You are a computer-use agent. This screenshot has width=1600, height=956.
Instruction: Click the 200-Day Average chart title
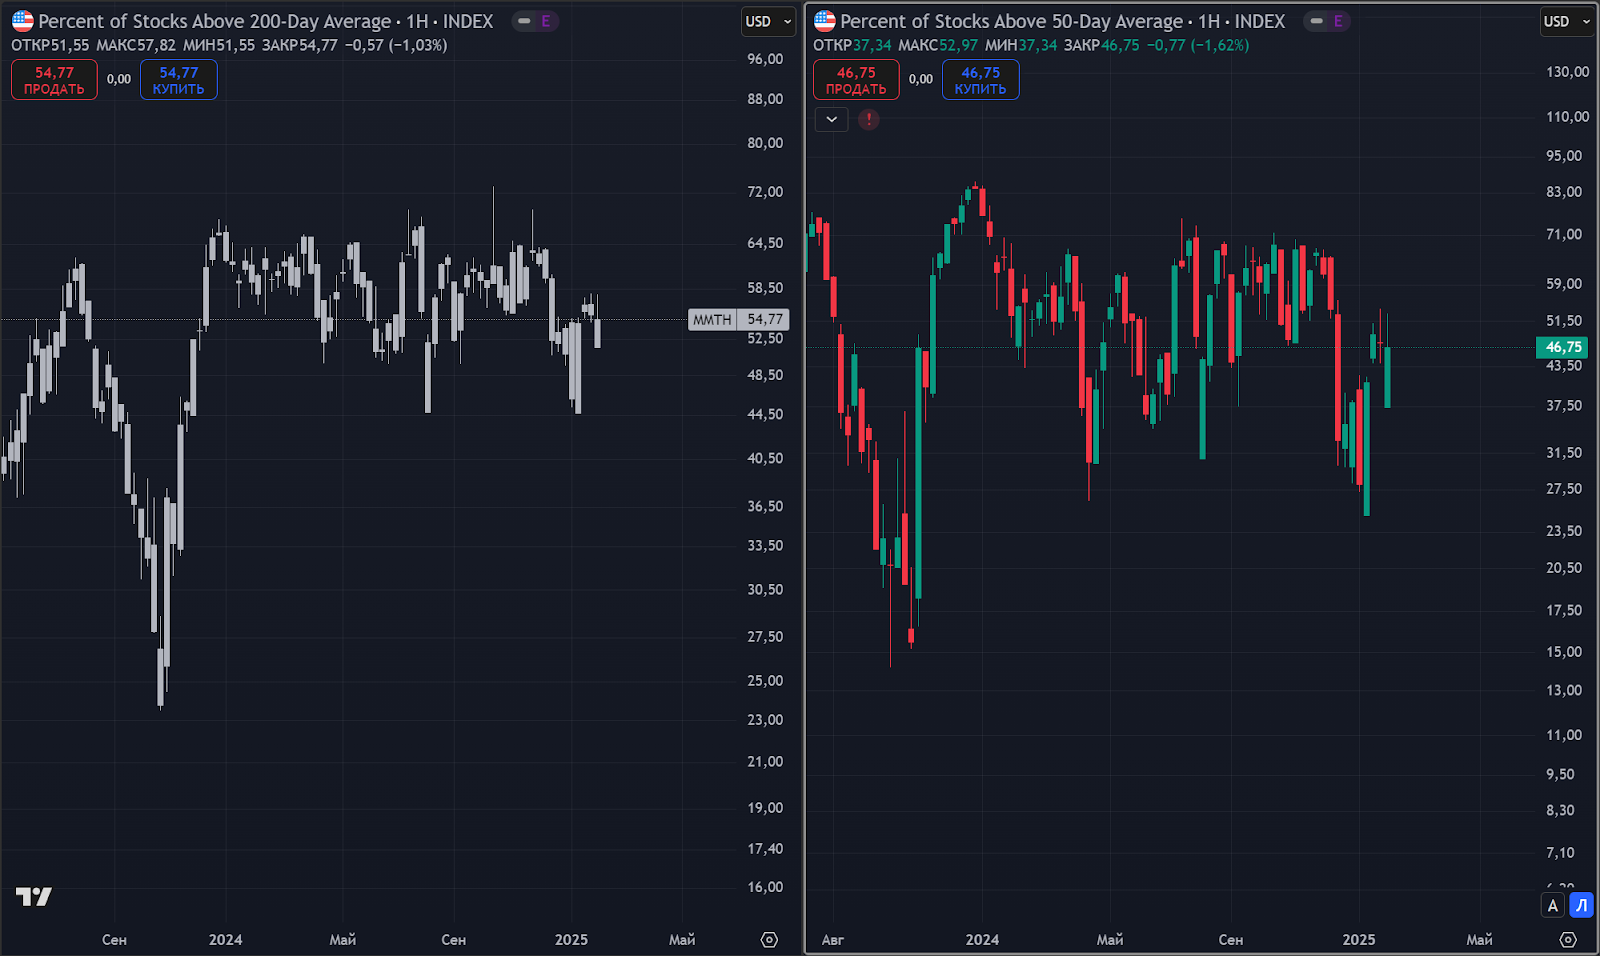pos(266,21)
